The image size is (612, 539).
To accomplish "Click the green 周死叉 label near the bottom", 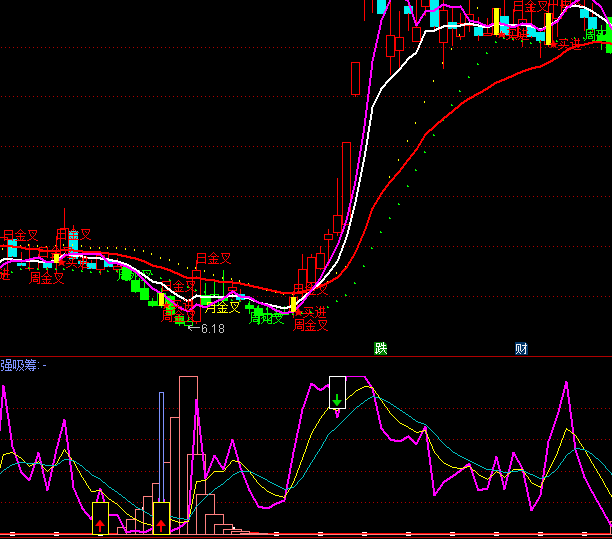I will (266, 319).
